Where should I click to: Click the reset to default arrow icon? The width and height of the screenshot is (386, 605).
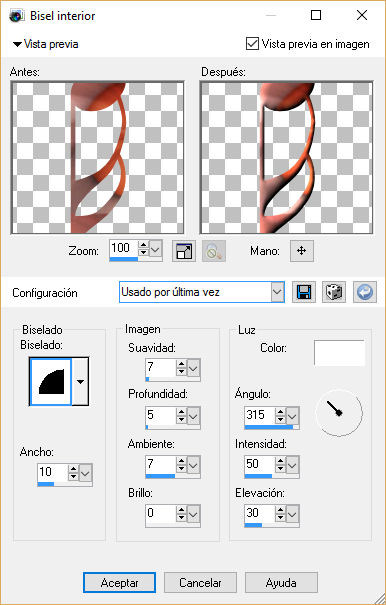(x=364, y=292)
